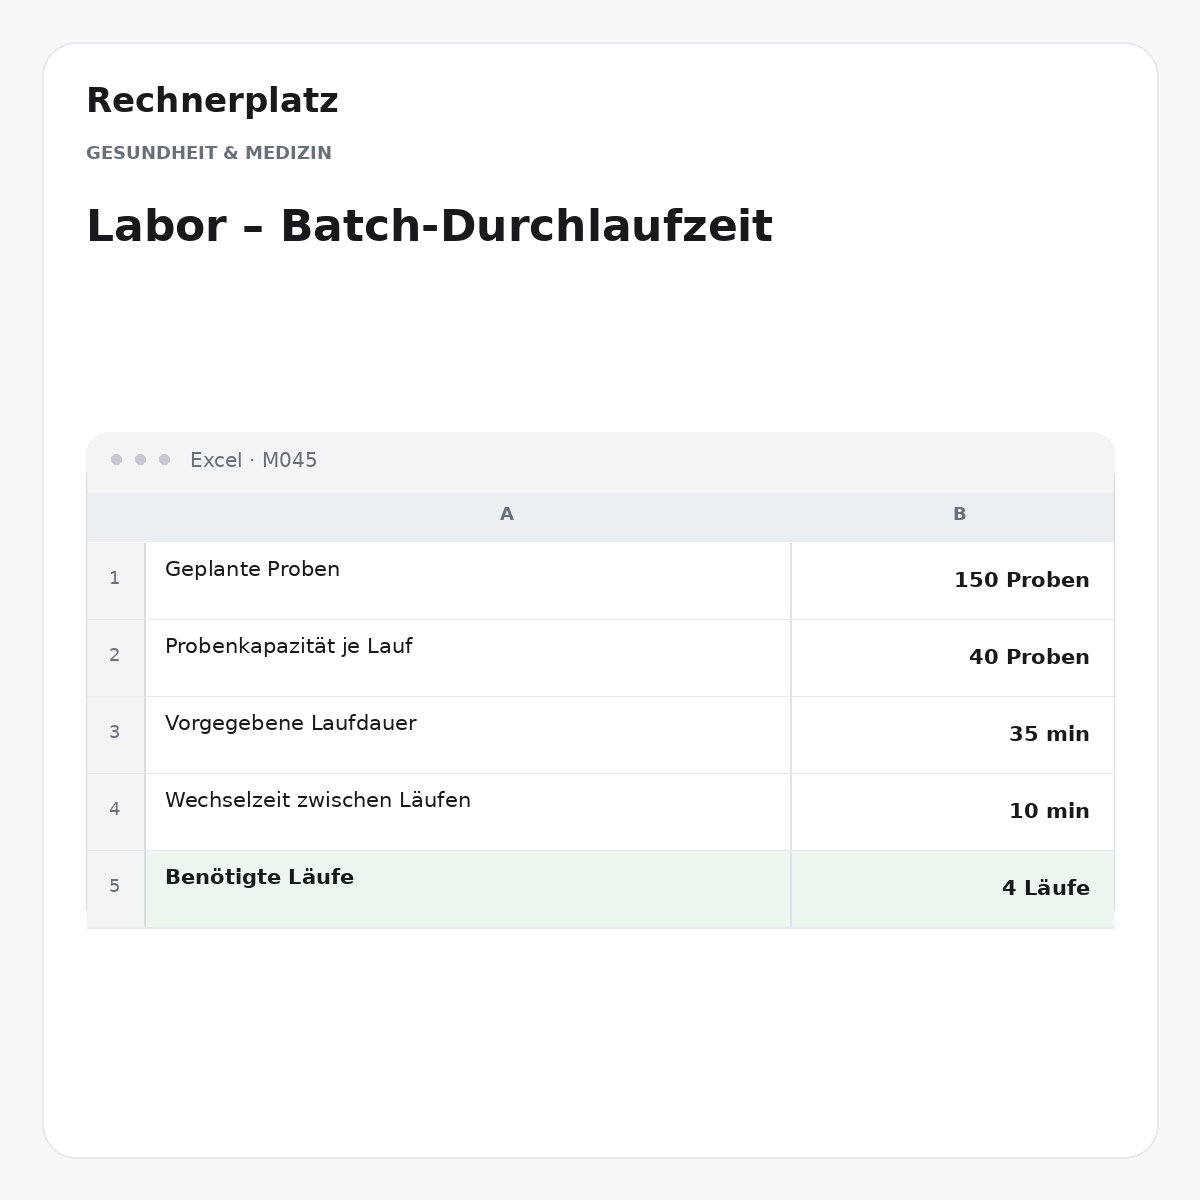
Task: Select column A header
Action: point(468,515)
